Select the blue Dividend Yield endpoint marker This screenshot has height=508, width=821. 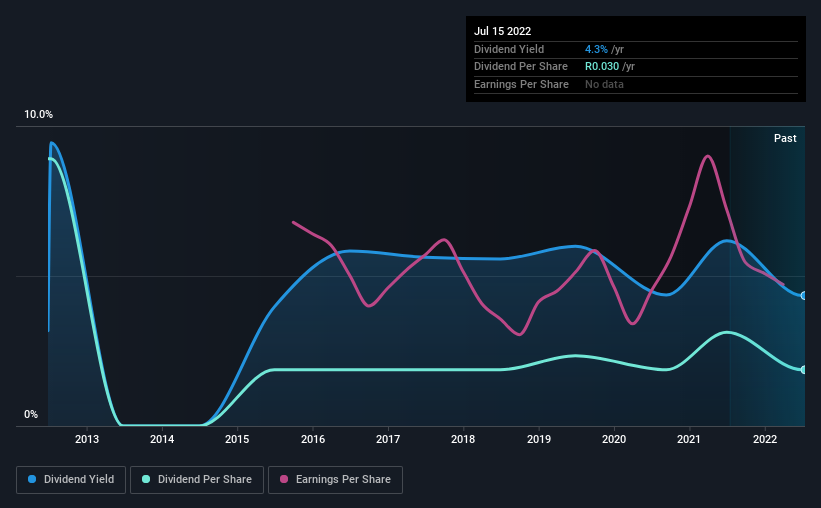point(803,296)
